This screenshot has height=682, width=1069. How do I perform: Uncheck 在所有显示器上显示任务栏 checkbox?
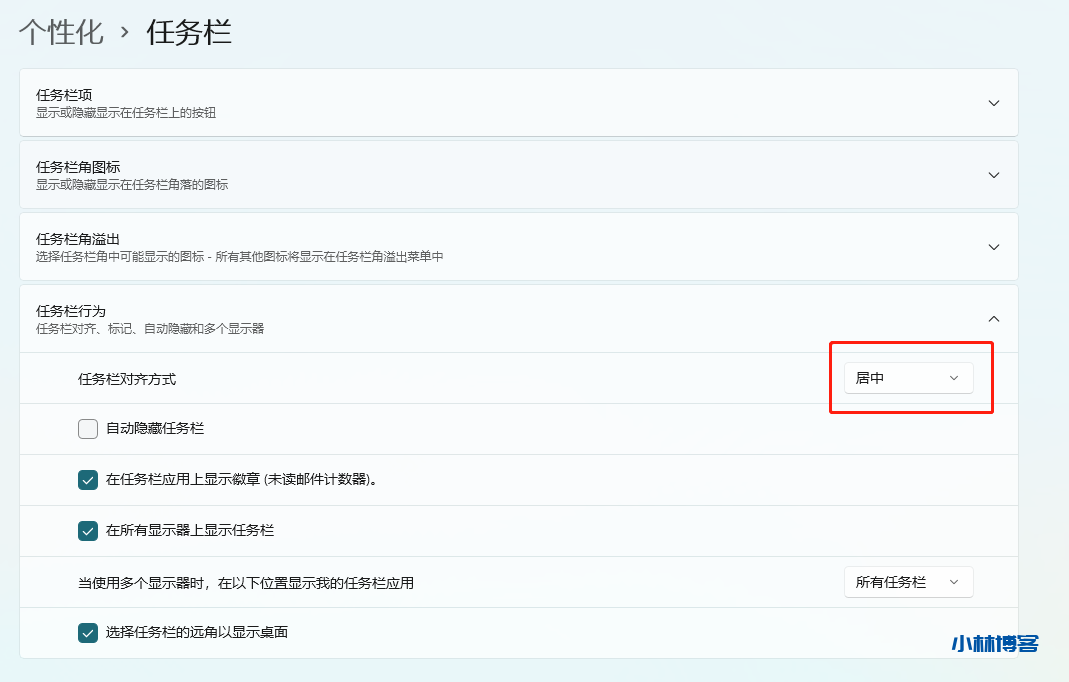pos(88,531)
